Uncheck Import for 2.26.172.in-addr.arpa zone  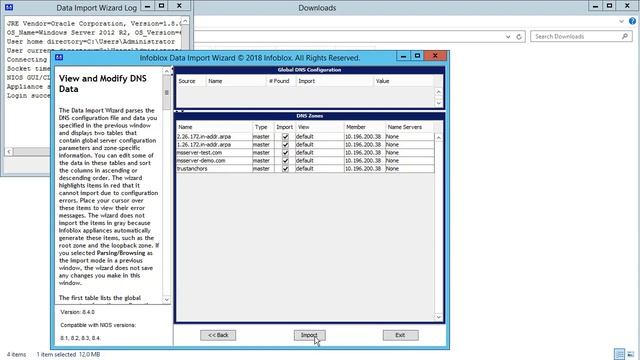coord(285,137)
